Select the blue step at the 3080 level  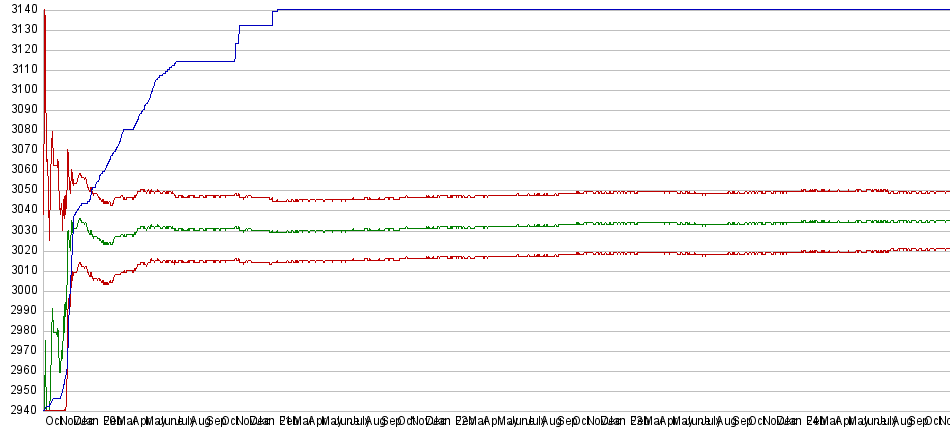click(128, 130)
